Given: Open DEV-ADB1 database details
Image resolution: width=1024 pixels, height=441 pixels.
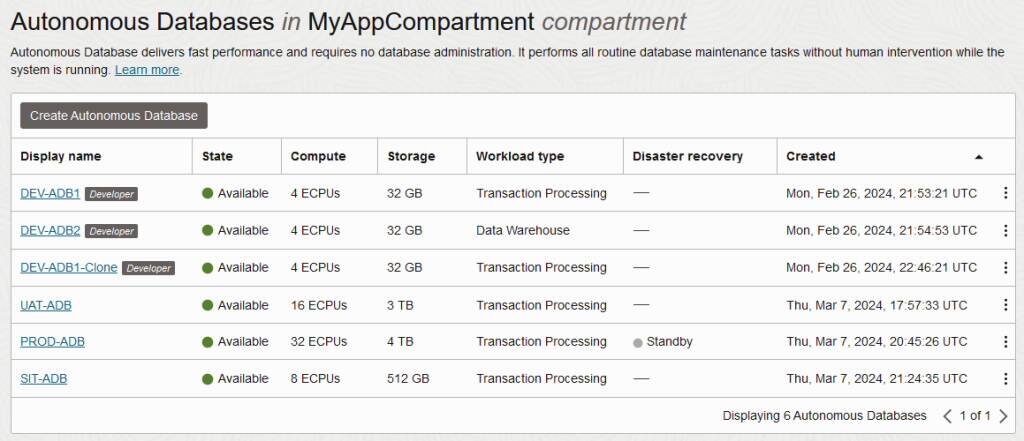Looking at the screenshot, I should point(50,194).
